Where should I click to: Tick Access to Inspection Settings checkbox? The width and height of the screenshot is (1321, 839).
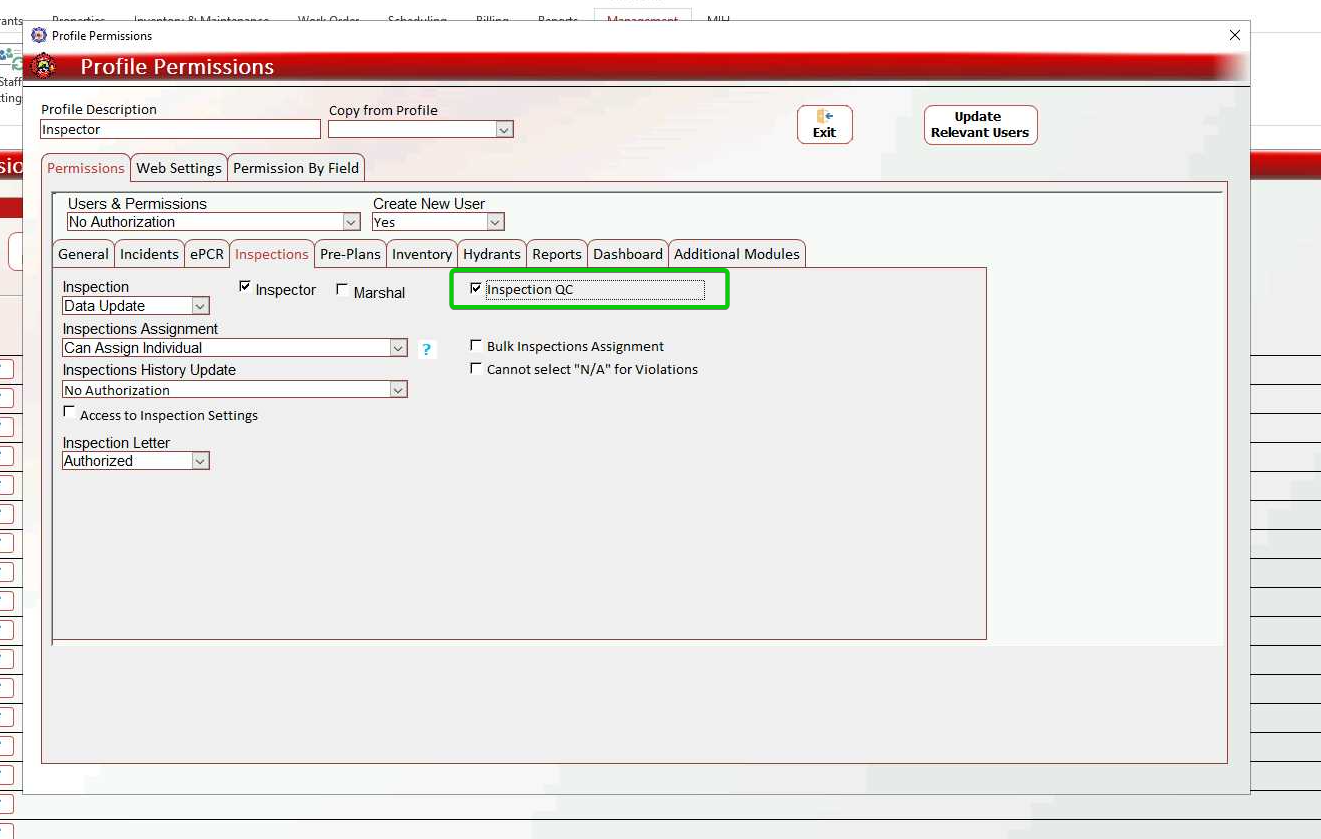coord(69,412)
